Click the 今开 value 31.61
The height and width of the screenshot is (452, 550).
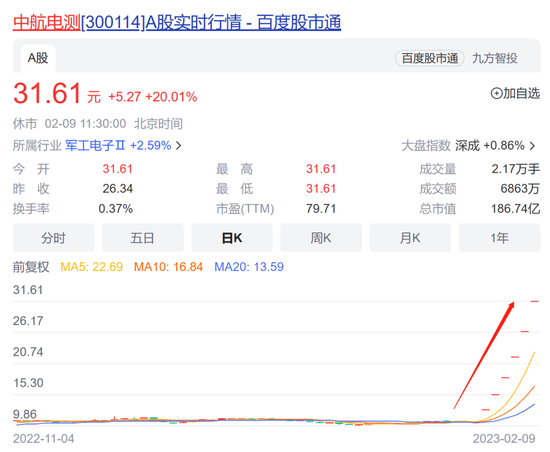pos(118,169)
